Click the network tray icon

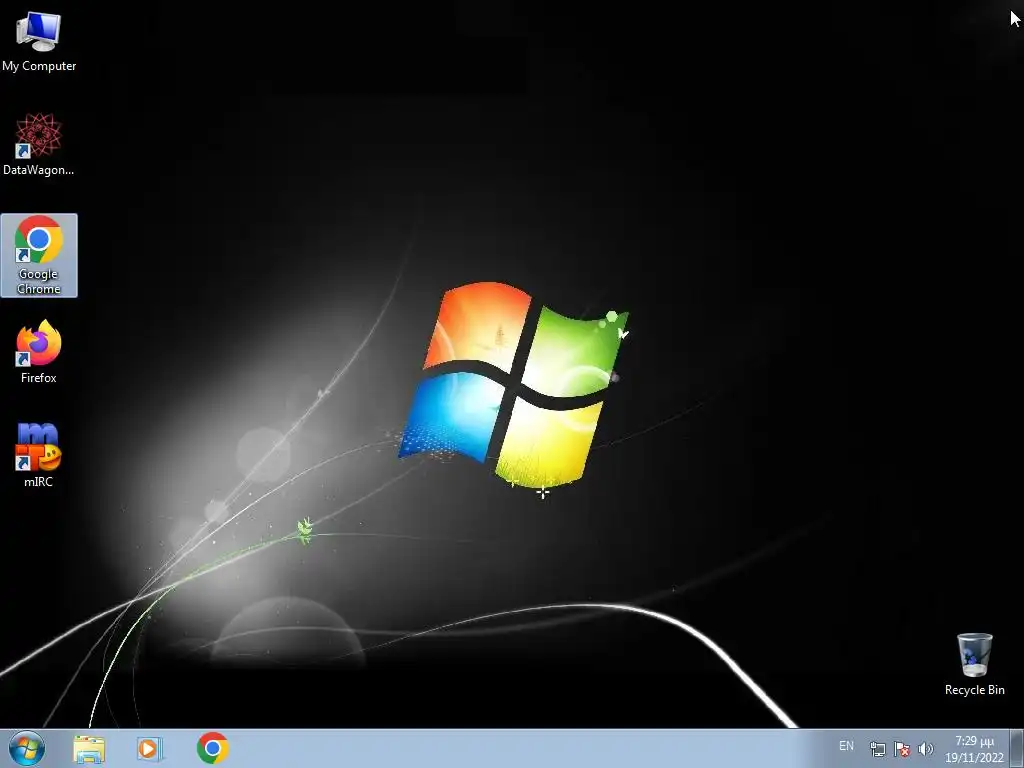[878, 749]
